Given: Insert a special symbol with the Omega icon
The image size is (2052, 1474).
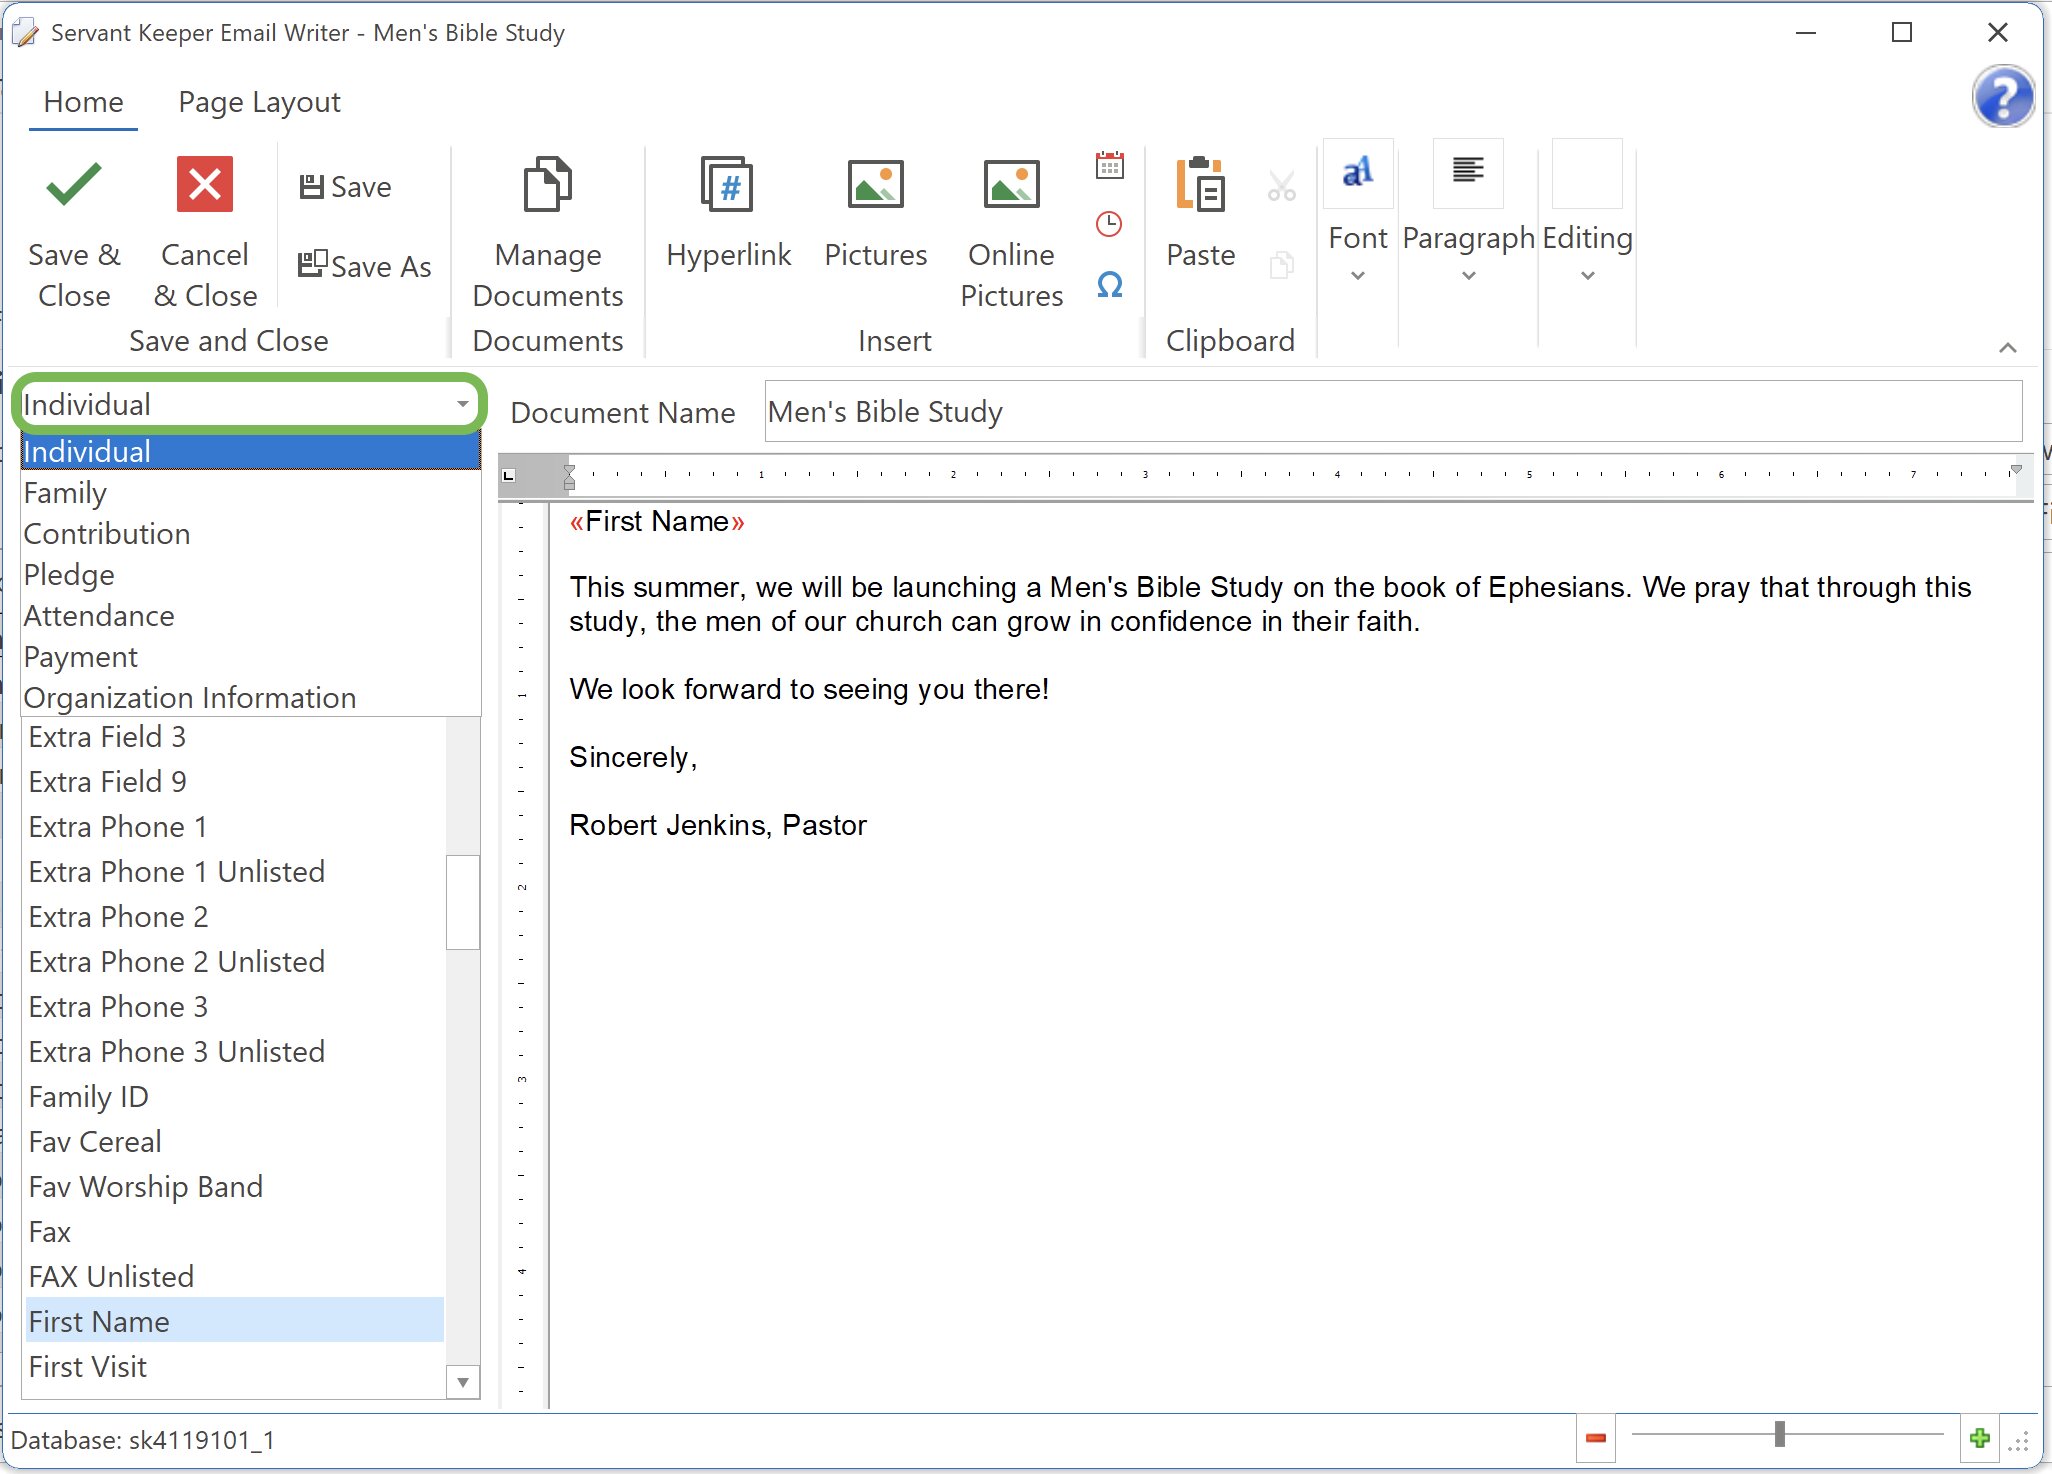Looking at the screenshot, I should click(x=1109, y=285).
